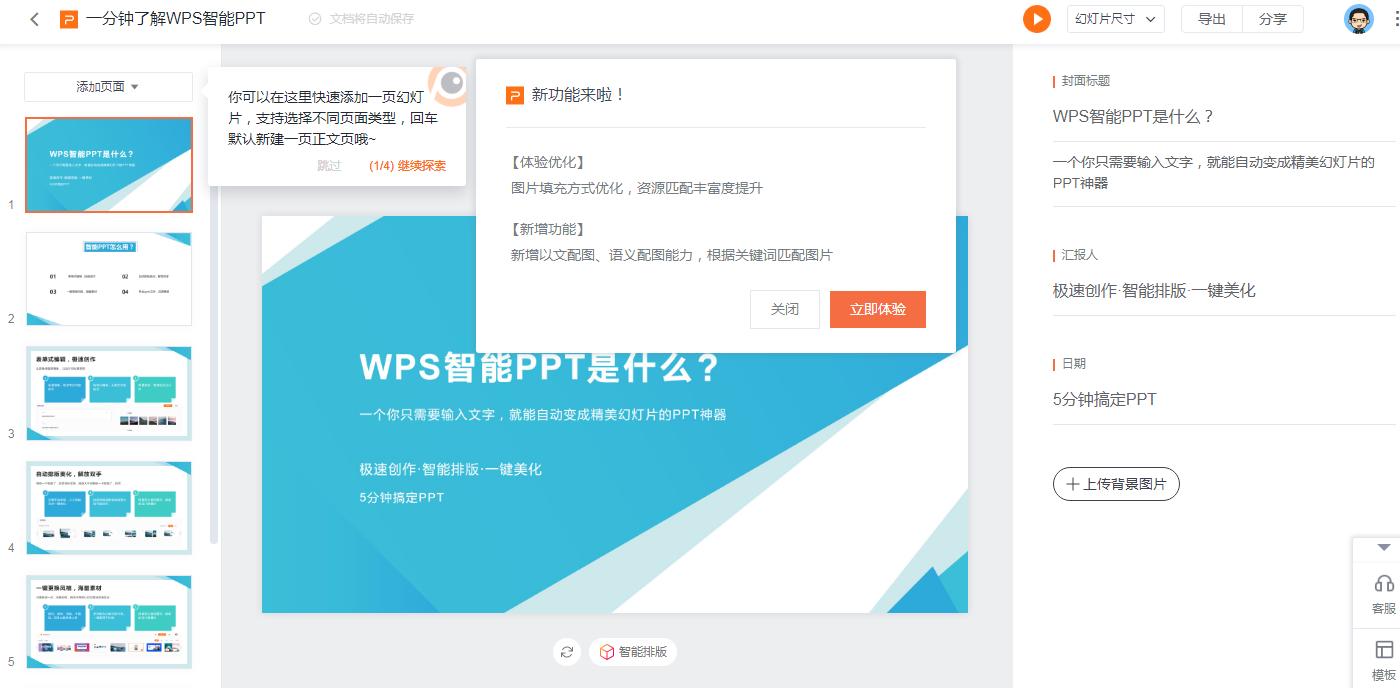This screenshot has width=1400, height=688.
Task: Click the back arrow to exit the editor
Action: [34, 20]
